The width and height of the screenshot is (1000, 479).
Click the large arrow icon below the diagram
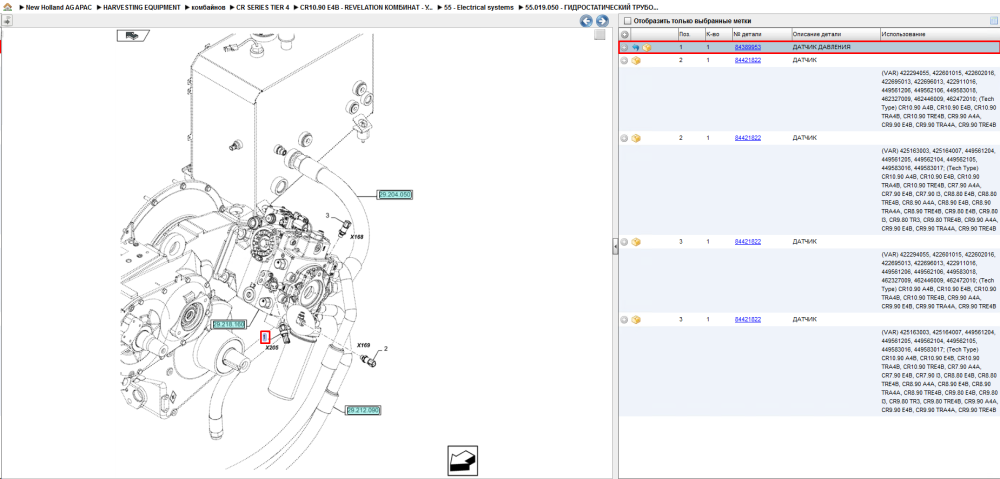click(462, 459)
